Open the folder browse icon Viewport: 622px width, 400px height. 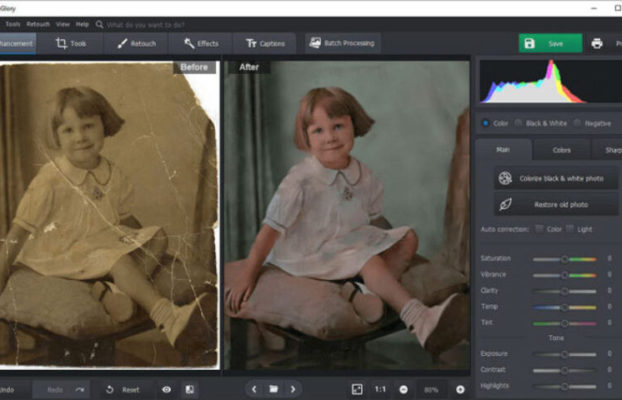[x=273, y=389]
